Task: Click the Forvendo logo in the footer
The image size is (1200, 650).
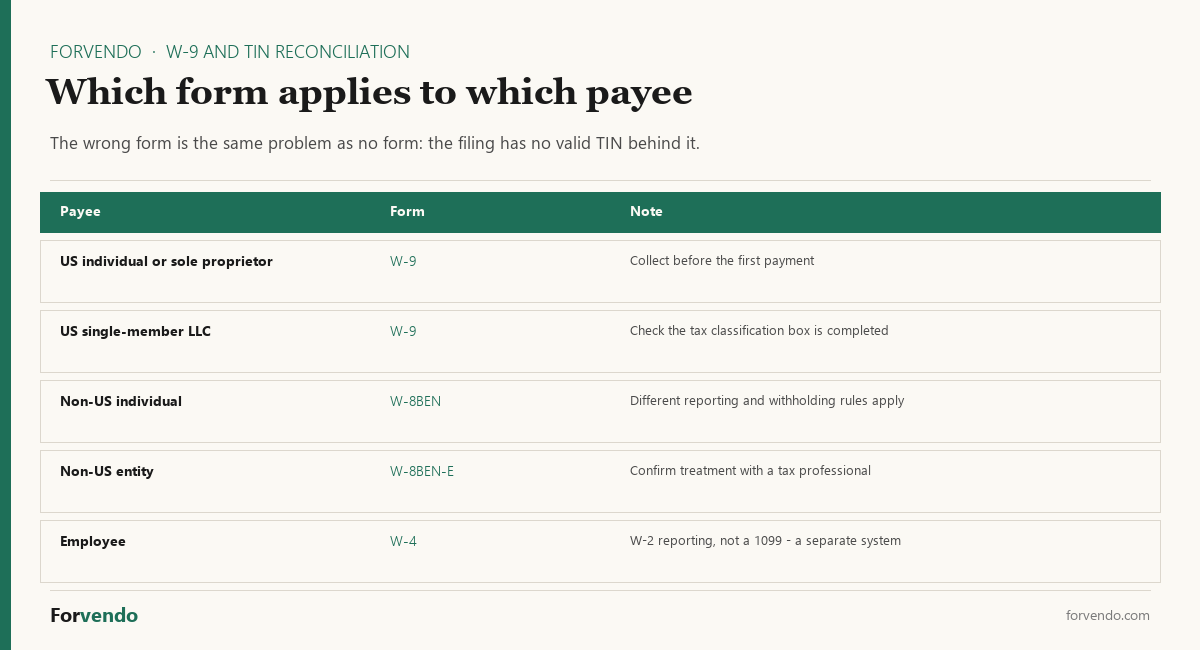Action: (94, 616)
